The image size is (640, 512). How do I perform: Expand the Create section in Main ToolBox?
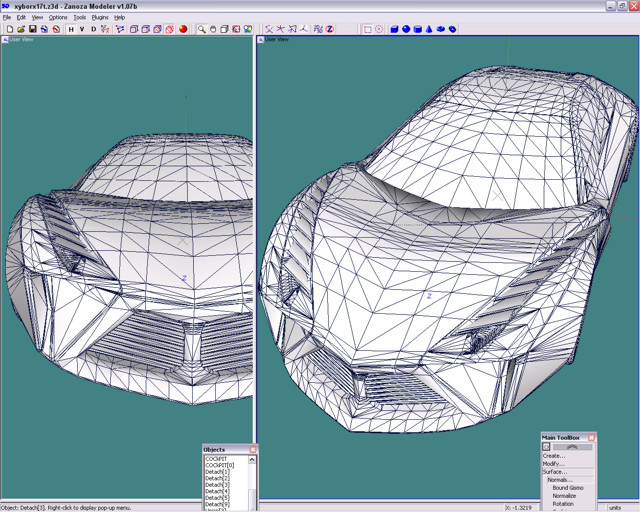pyautogui.click(x=554, y=456)
